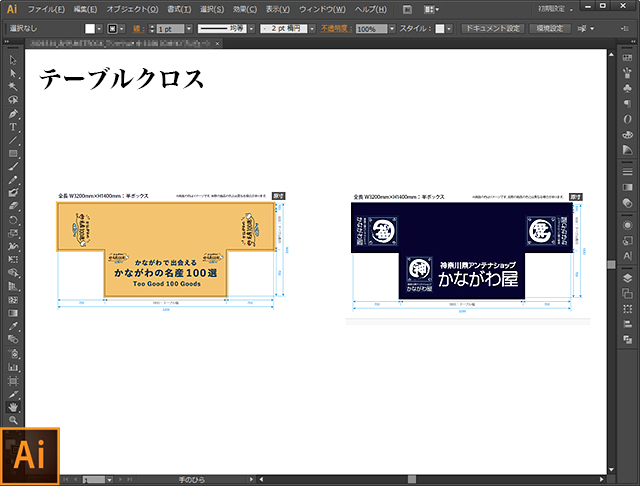
Task: Open the Swatches panel icon
Action: click(x=627, y=58)
